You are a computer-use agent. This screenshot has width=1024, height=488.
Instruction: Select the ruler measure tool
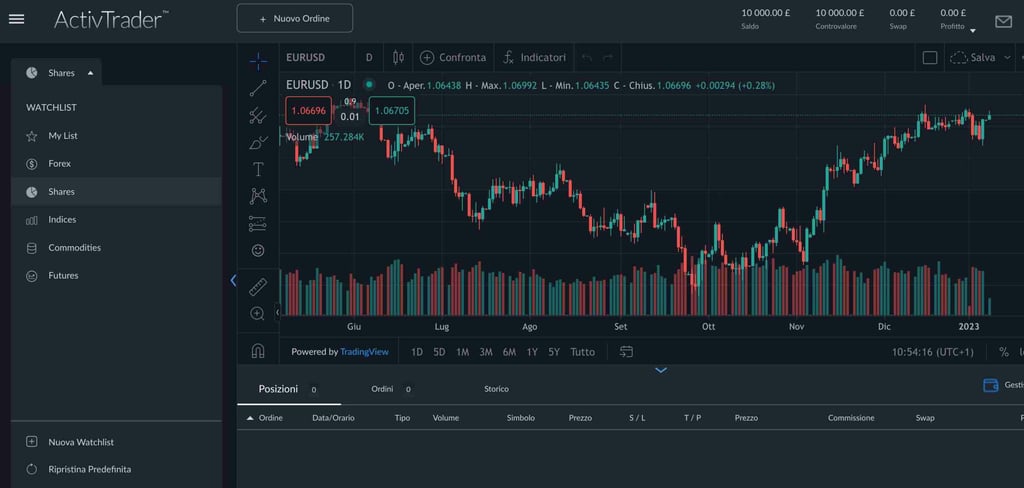(258, 288)
